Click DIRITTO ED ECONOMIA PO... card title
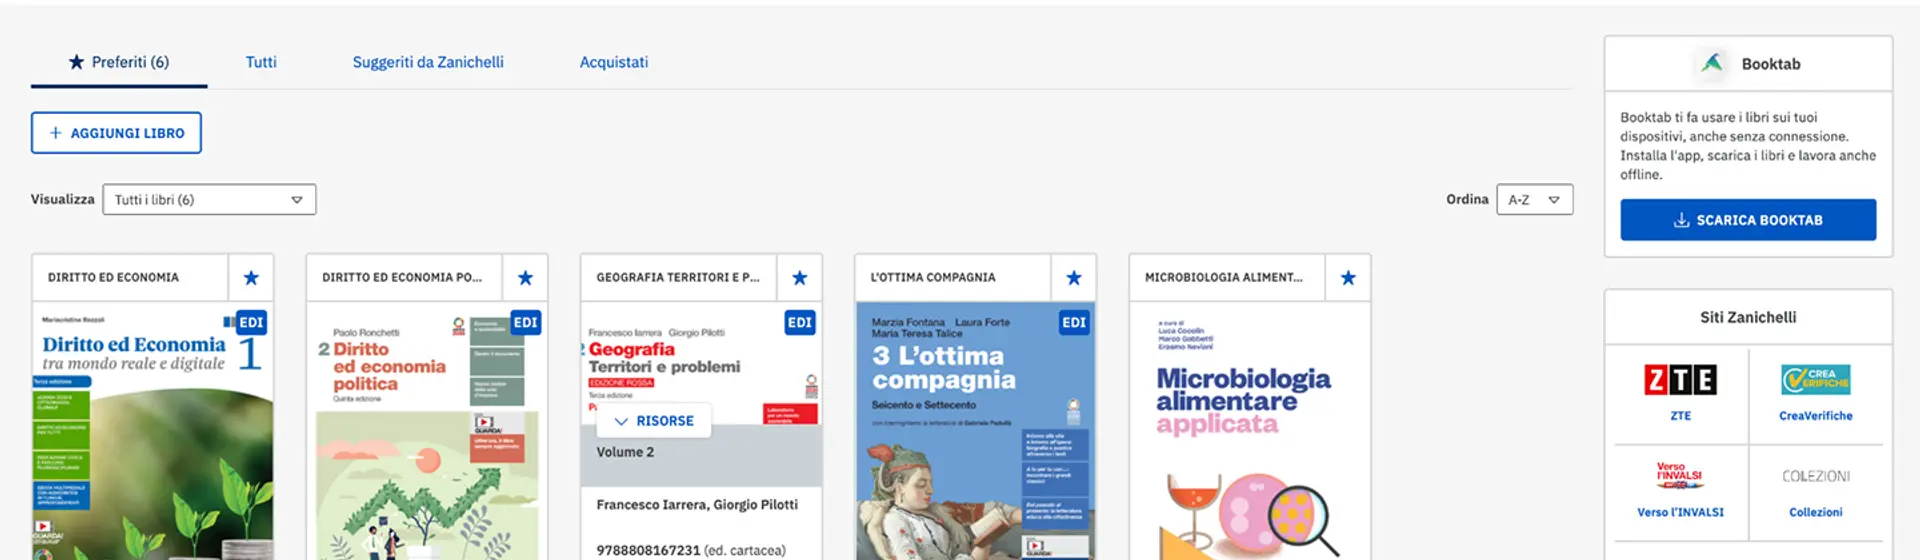This screenshot has height=560, width=1920. (402, 278)
